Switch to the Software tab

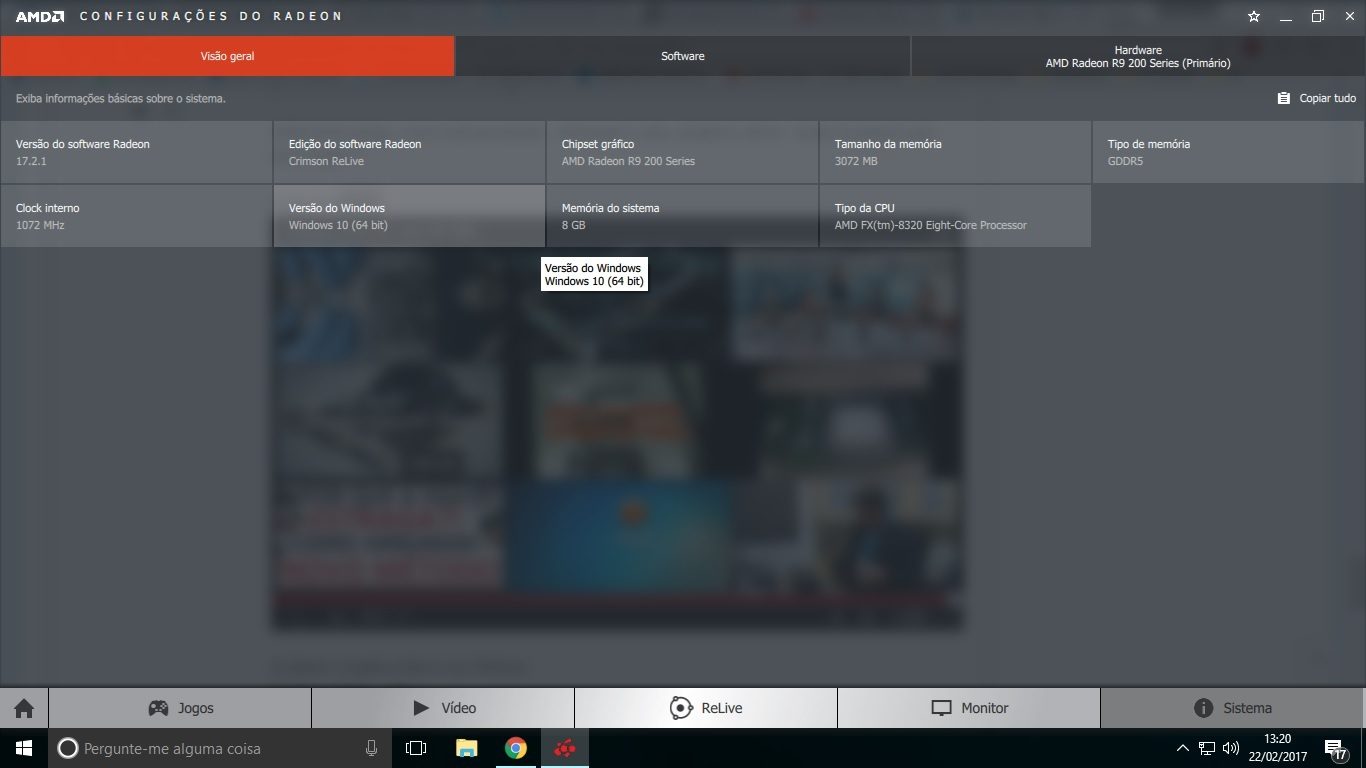(683, 56)
